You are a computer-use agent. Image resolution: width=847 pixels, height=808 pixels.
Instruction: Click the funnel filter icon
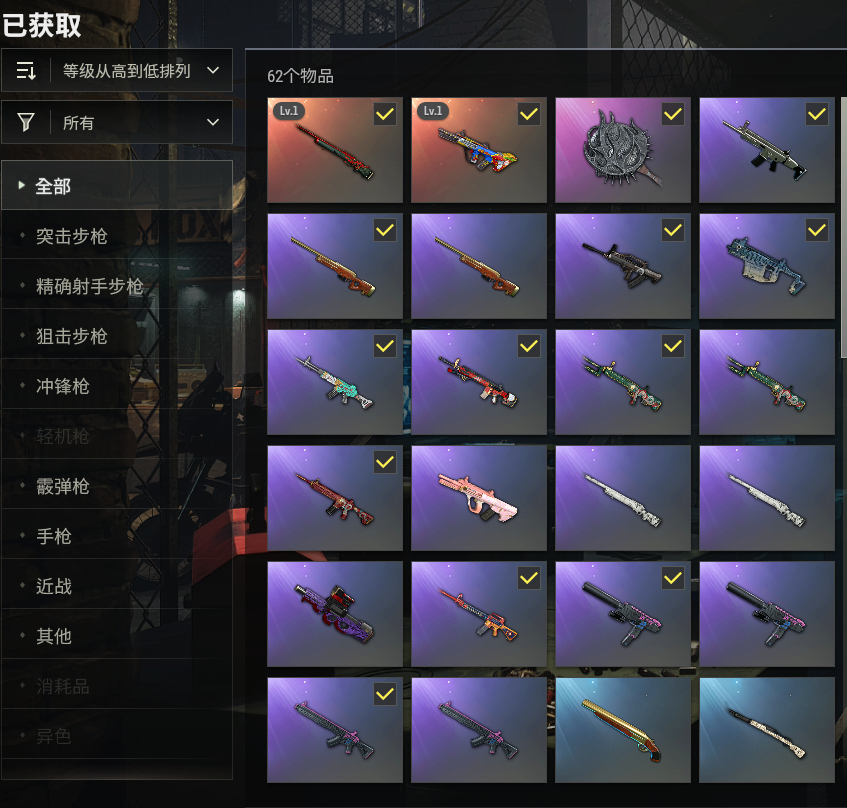click(26, 122)
